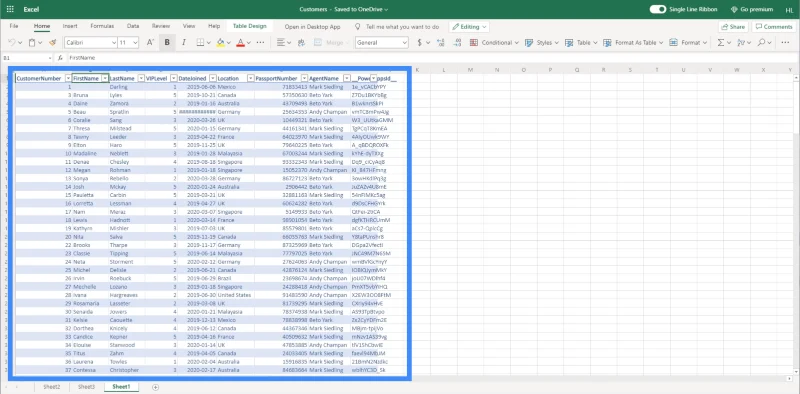The width and height of the screenshot is (800, 394).
Task: Toggle Italic formatting
Action: [x=184, y=43]
